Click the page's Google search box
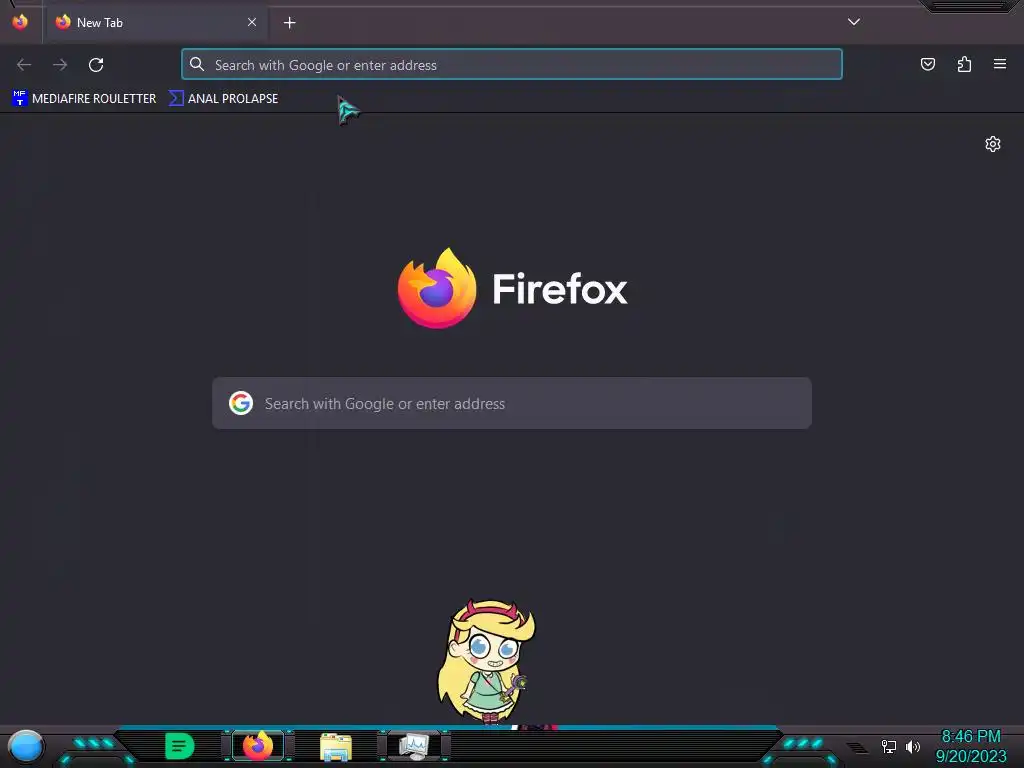 pyautogui.click(x=511, y=403)
